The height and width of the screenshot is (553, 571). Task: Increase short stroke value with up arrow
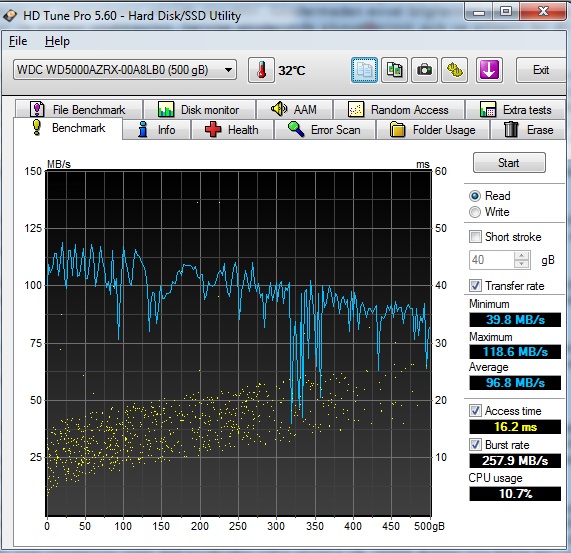click(x=522, y=256)
